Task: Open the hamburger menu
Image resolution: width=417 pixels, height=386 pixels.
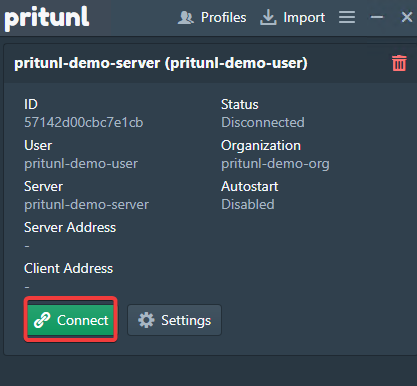Action: coord(347,17)
